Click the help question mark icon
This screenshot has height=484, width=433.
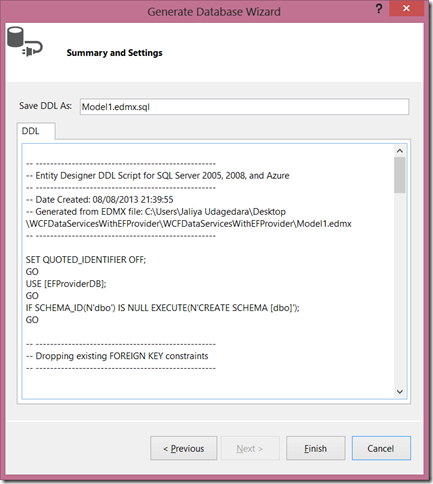[x=379, y=9]
